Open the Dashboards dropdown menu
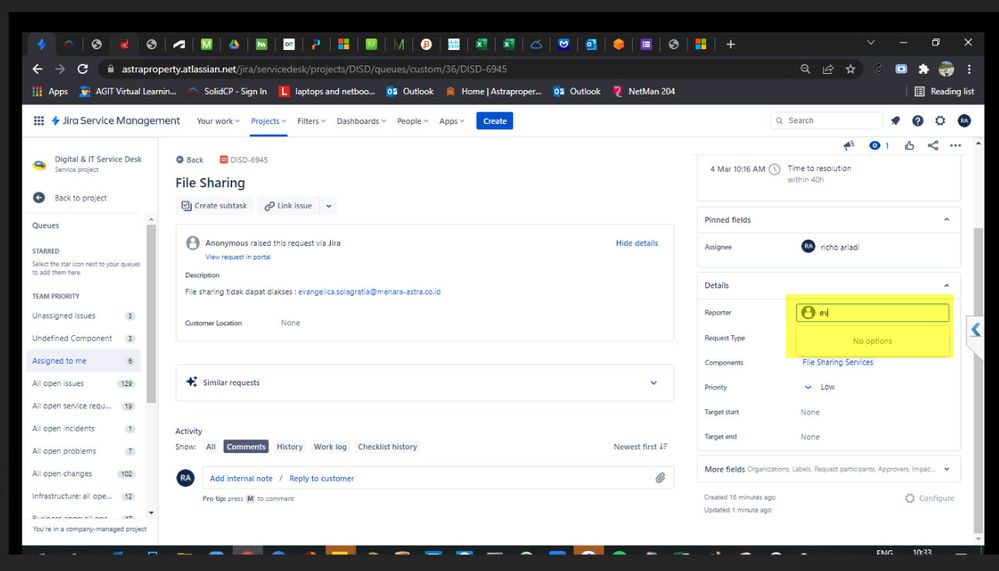The width and height of the screenshot is (999, 571). (361, 121)
